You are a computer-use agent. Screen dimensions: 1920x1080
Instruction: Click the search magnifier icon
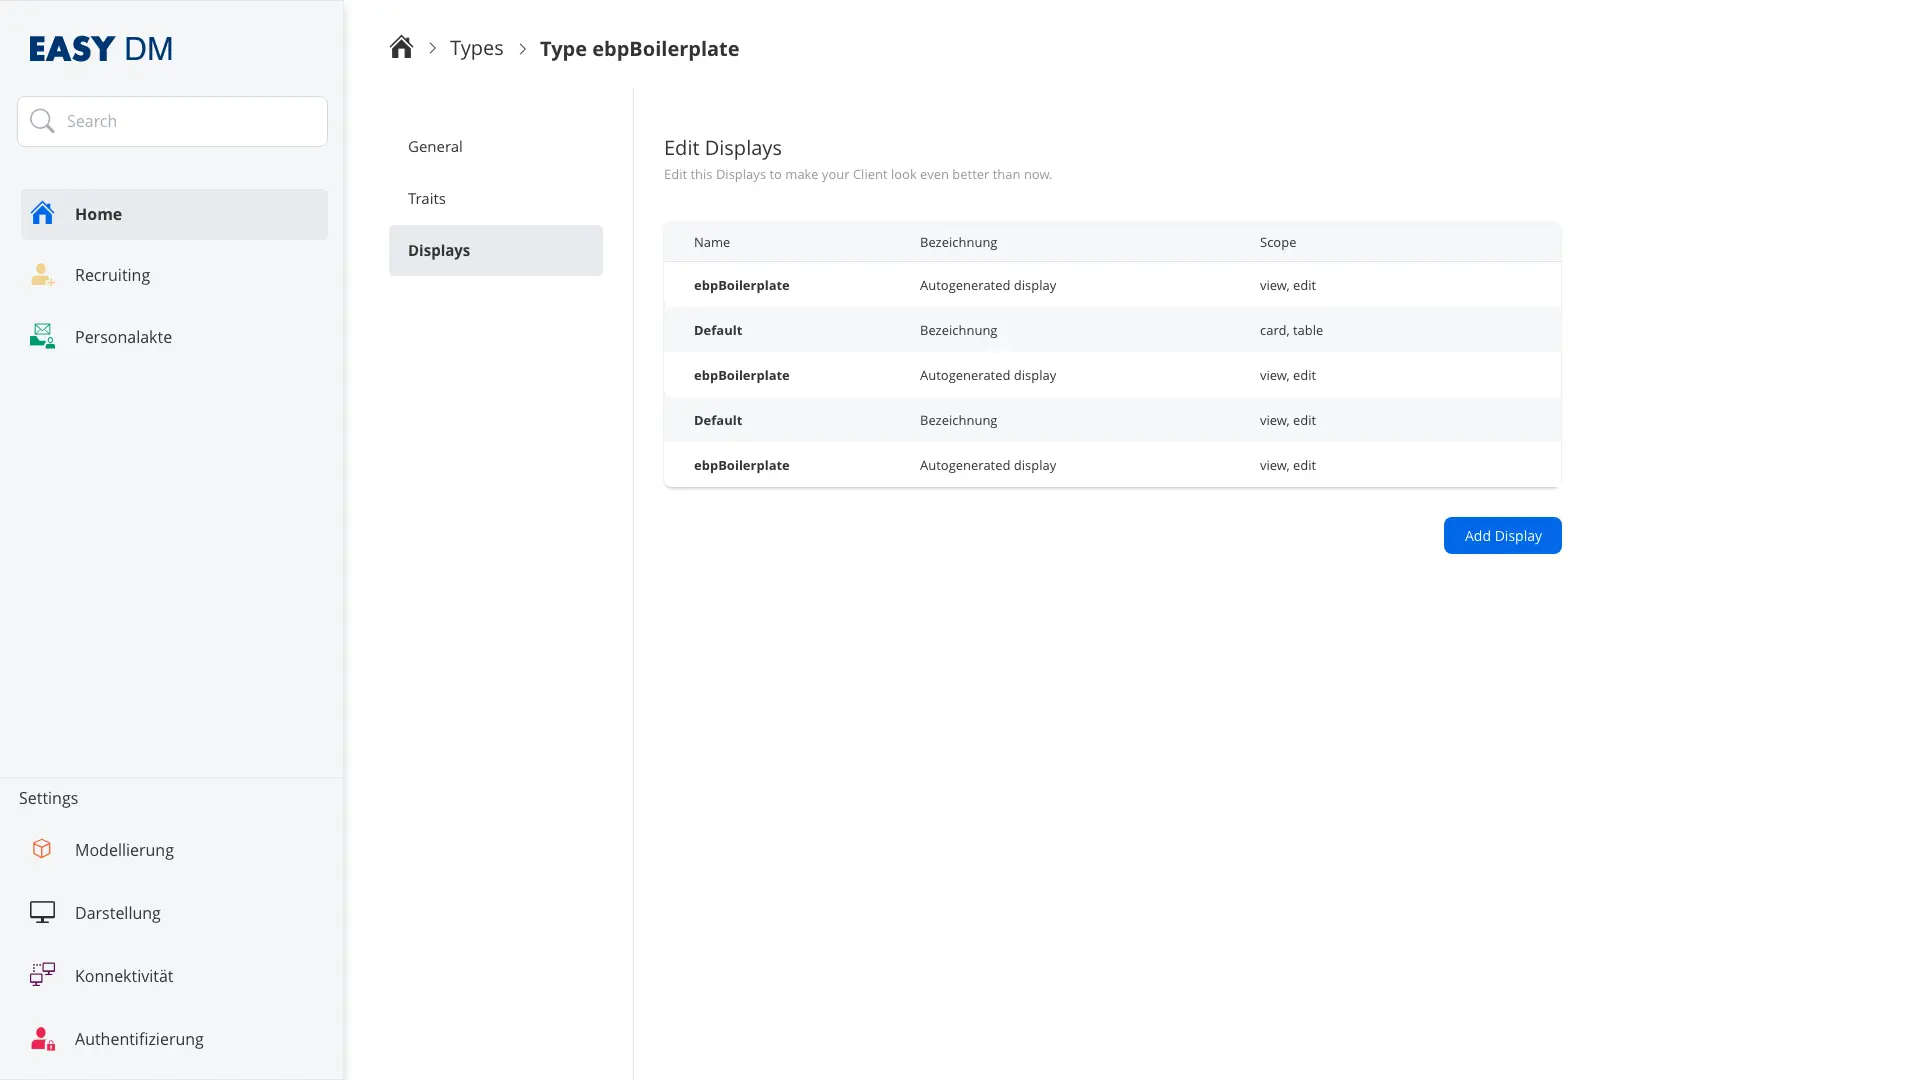click(42, 121)
